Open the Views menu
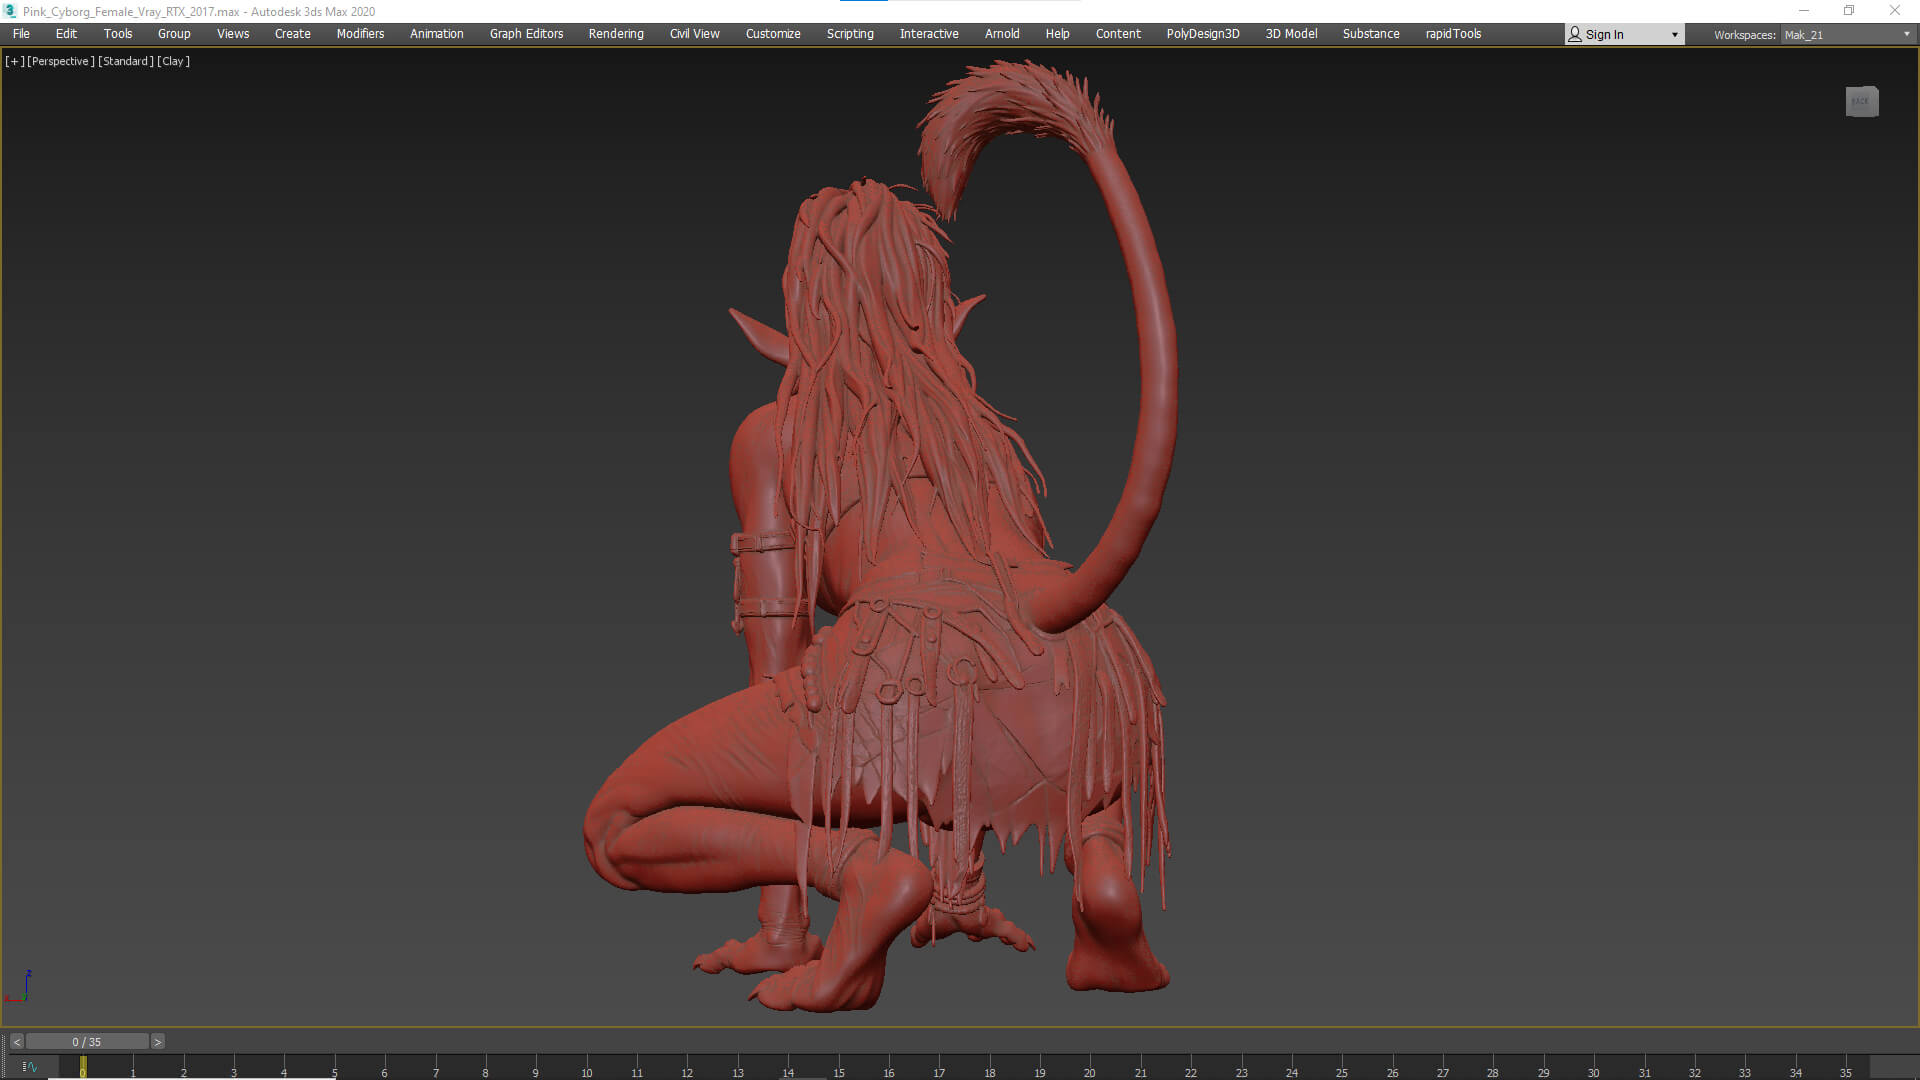Image resolution: width=1920 pixels, height=1080 pixels. tap(233, 34)
